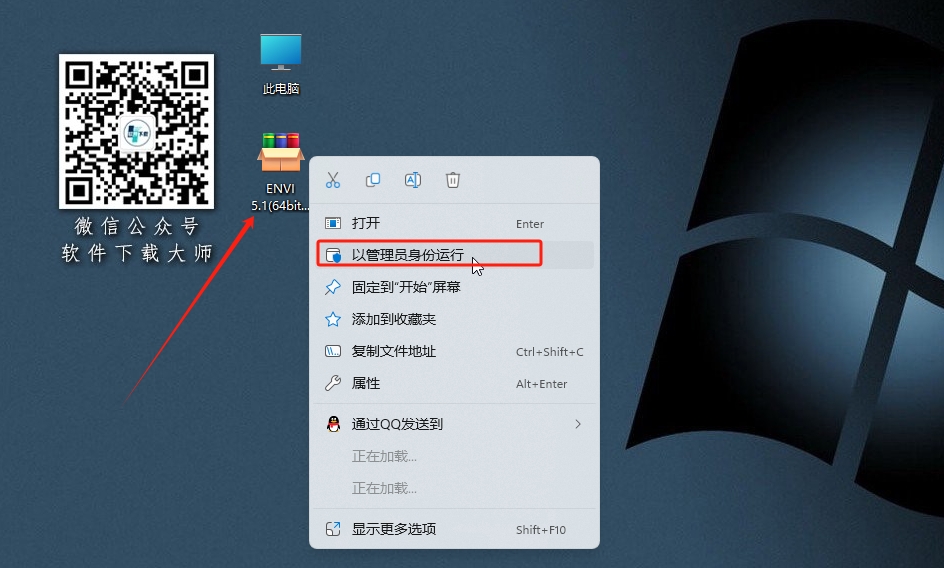Click the Alt+Enter shortcut text
Image resolution: width=944 pixels, height=568 pixels.
pos(541,384)
